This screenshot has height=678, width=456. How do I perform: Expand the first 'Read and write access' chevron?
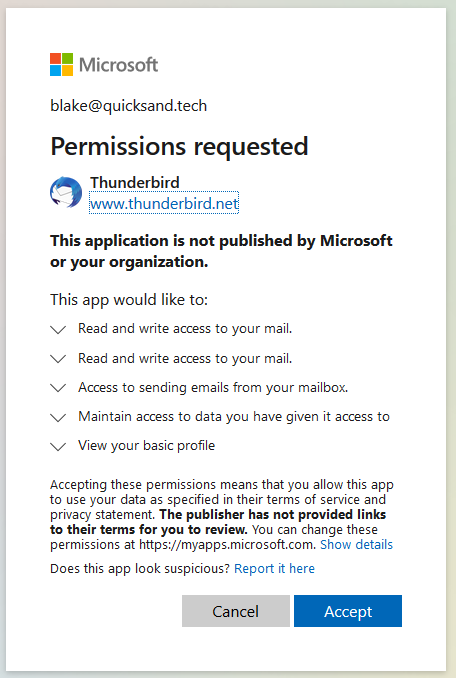pos(58,329)
